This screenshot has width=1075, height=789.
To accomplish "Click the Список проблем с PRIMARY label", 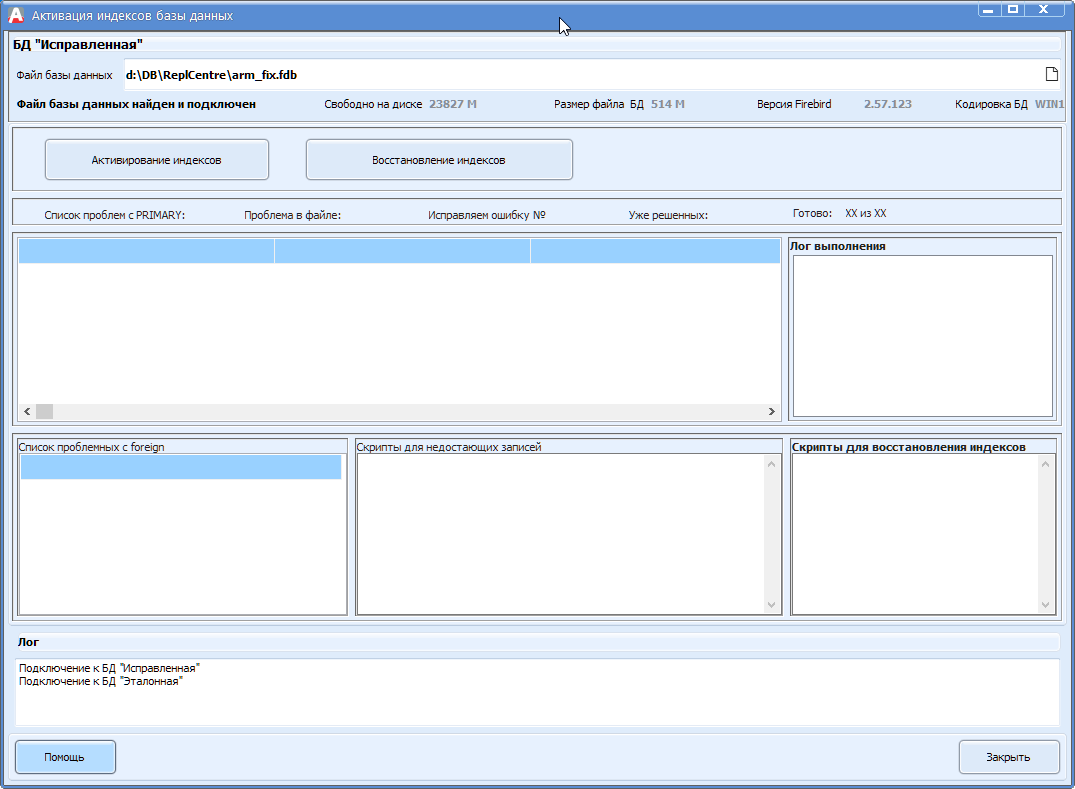I will point(114,215).
